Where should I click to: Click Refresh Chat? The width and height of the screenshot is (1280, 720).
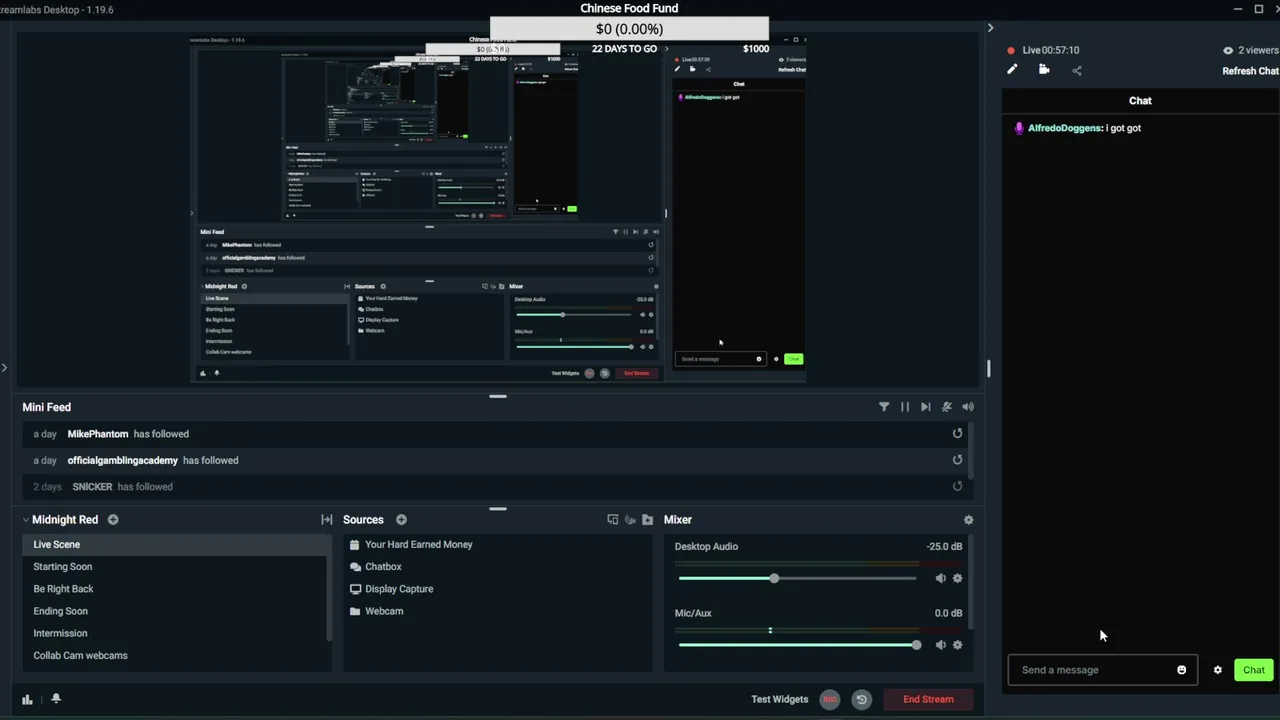pyautogui.click(x=1250, y=71)
